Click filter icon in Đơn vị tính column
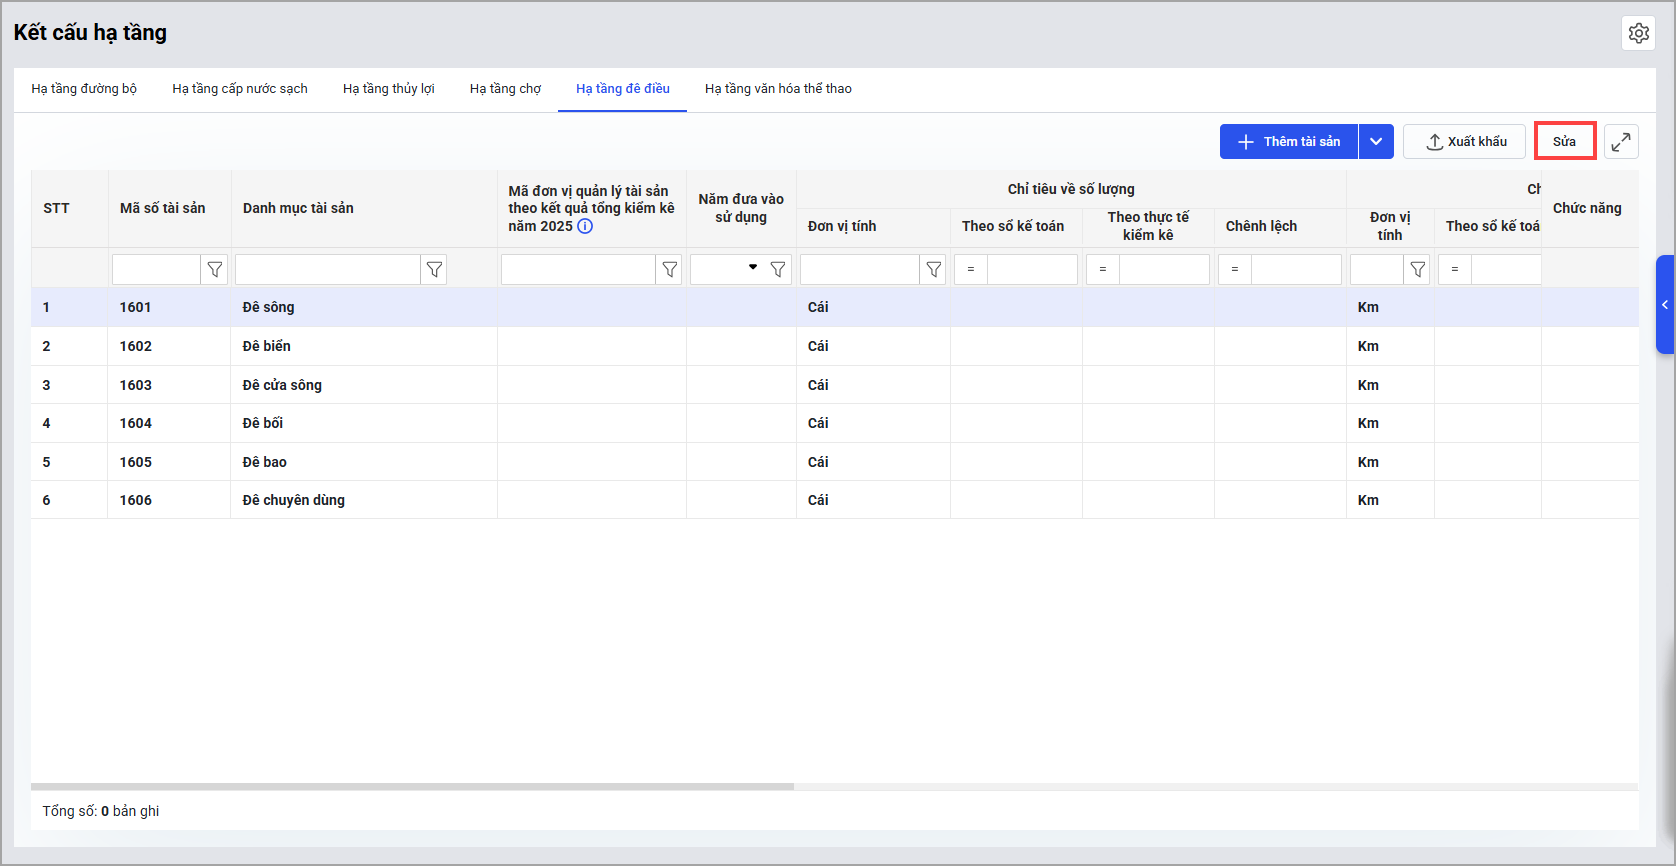 pos(933,270)
